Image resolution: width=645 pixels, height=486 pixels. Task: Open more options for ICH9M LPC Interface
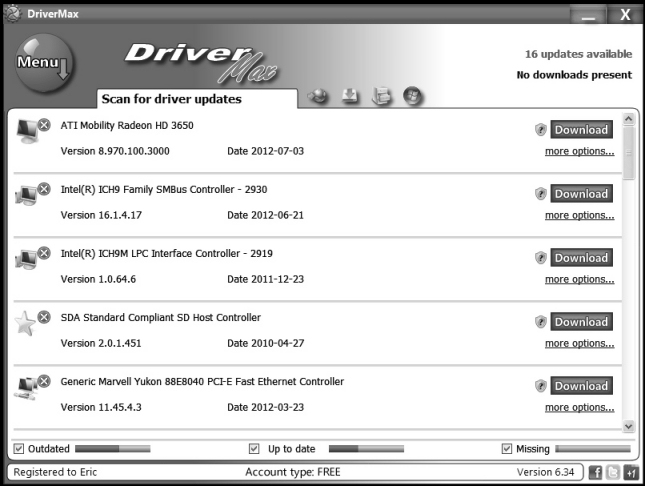[x=580, y=279]
